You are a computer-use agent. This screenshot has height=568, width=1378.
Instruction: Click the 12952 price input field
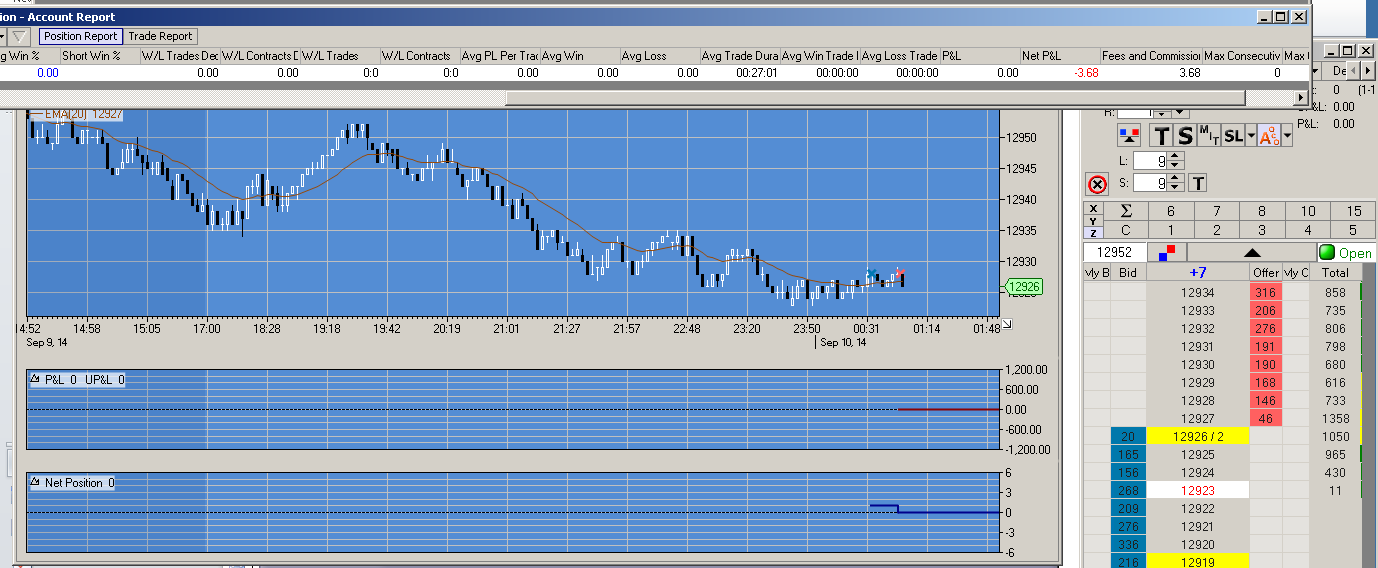[1114, 252]
